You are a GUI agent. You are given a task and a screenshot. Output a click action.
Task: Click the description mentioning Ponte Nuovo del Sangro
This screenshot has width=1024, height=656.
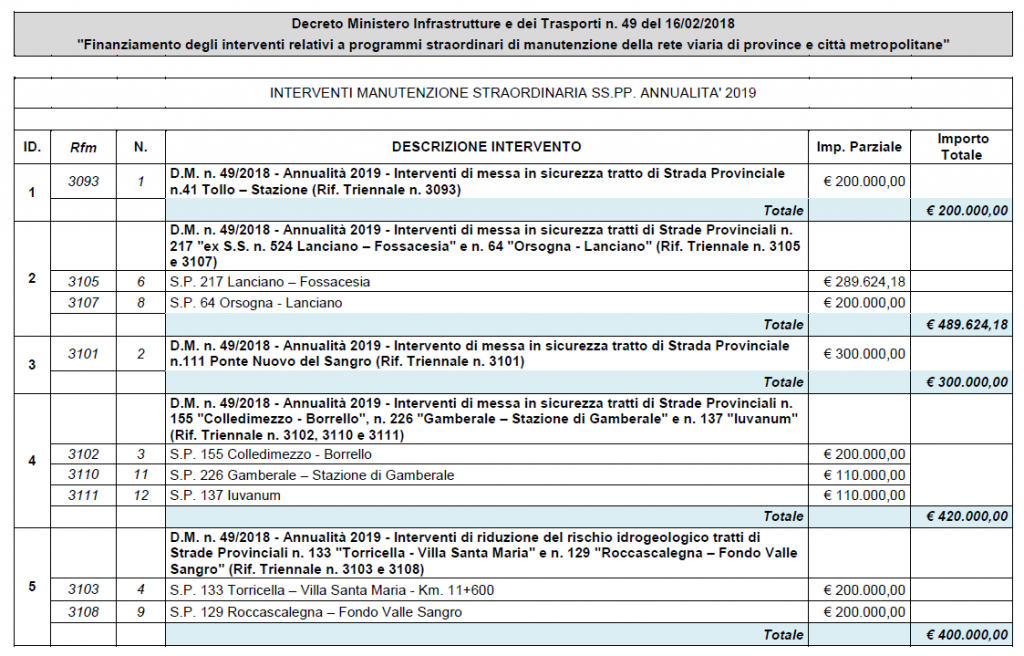point(478,353)
